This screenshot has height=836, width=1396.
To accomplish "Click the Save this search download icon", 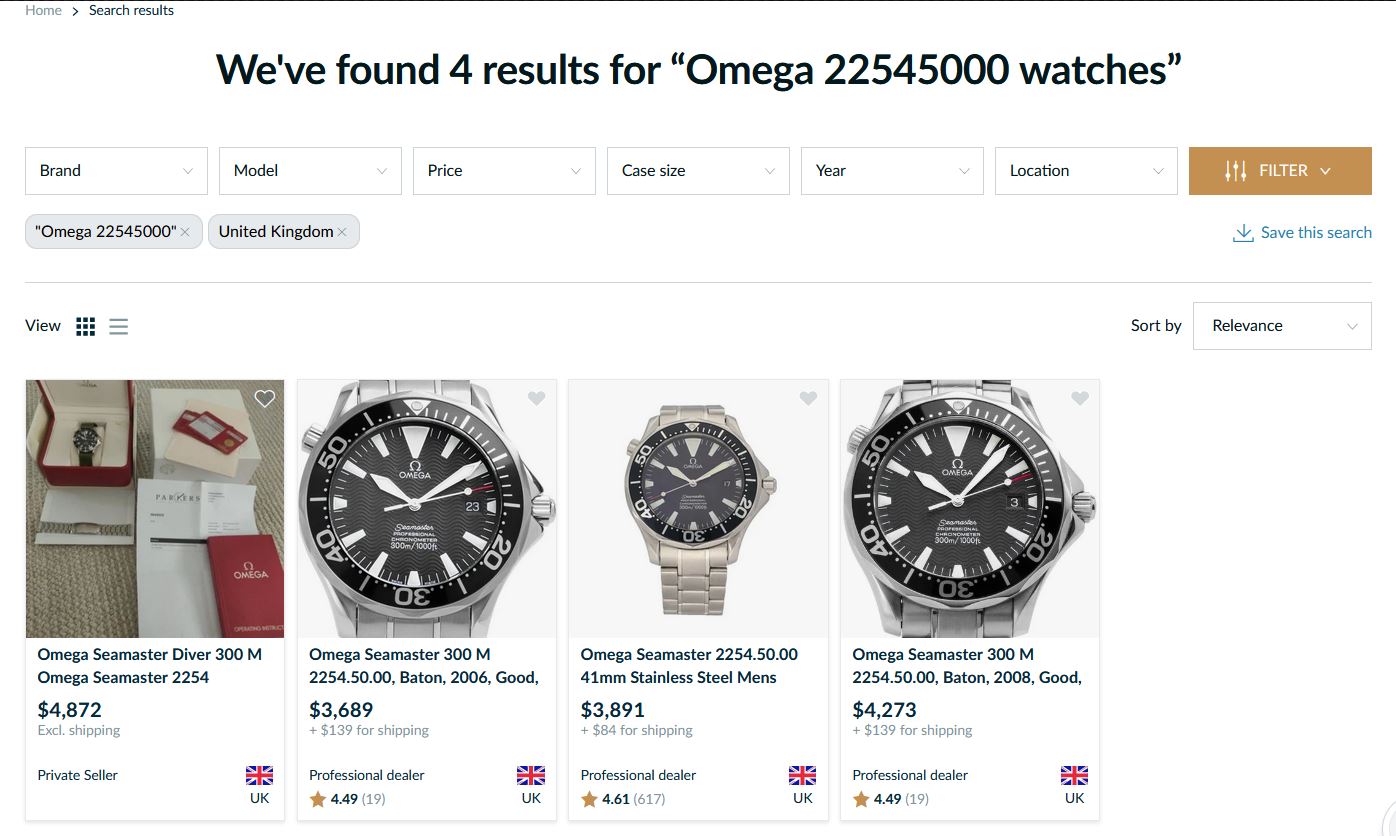I will [1243, 233].
